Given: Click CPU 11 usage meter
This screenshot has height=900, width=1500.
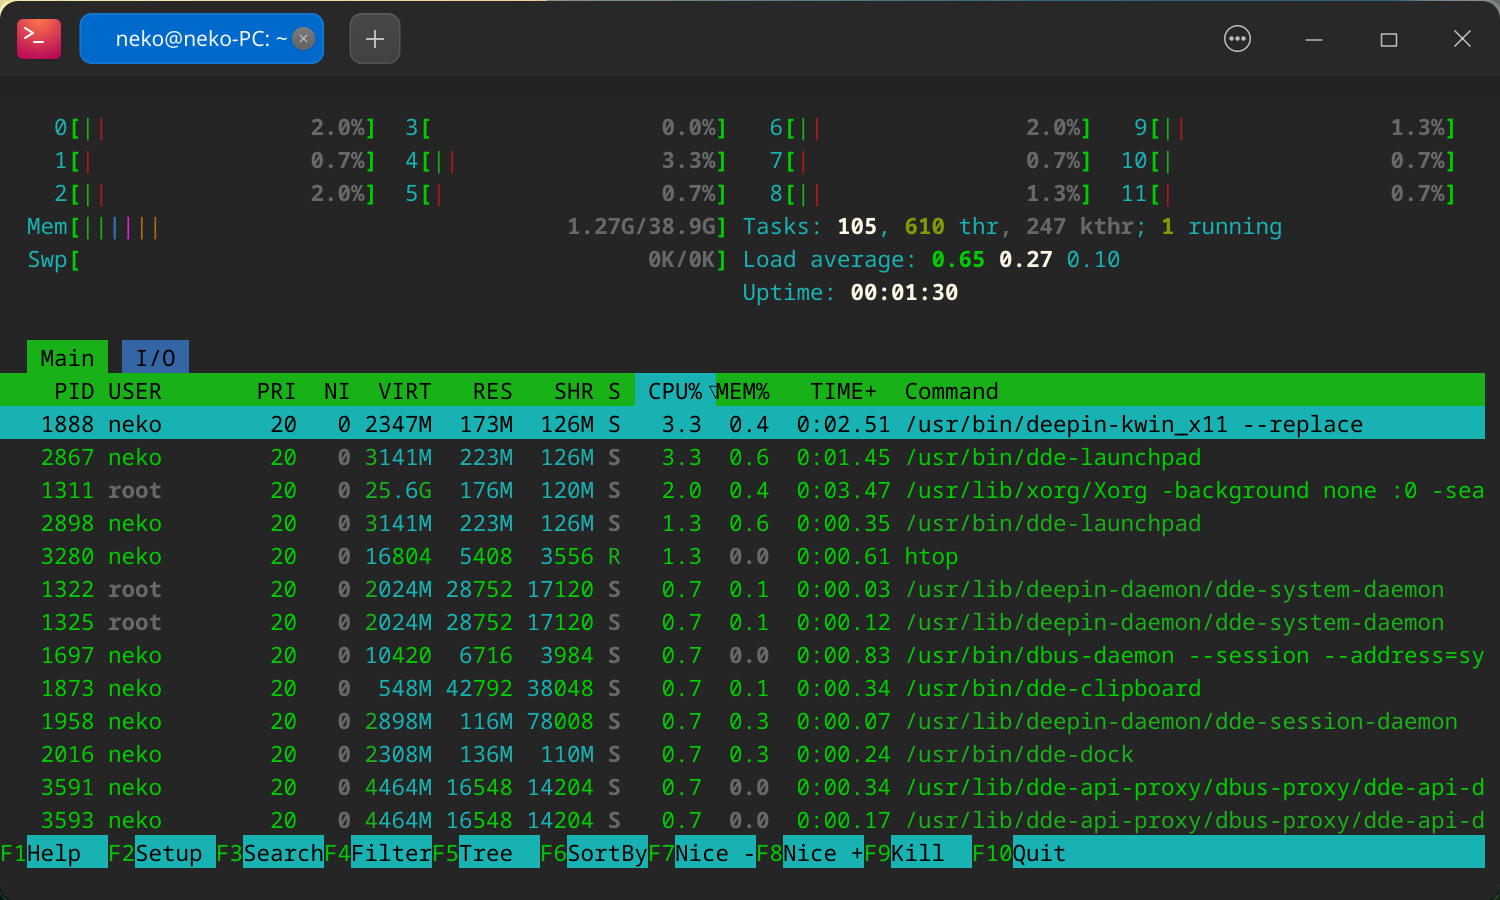Looking at the screenshot, I should click(1288, 193).
